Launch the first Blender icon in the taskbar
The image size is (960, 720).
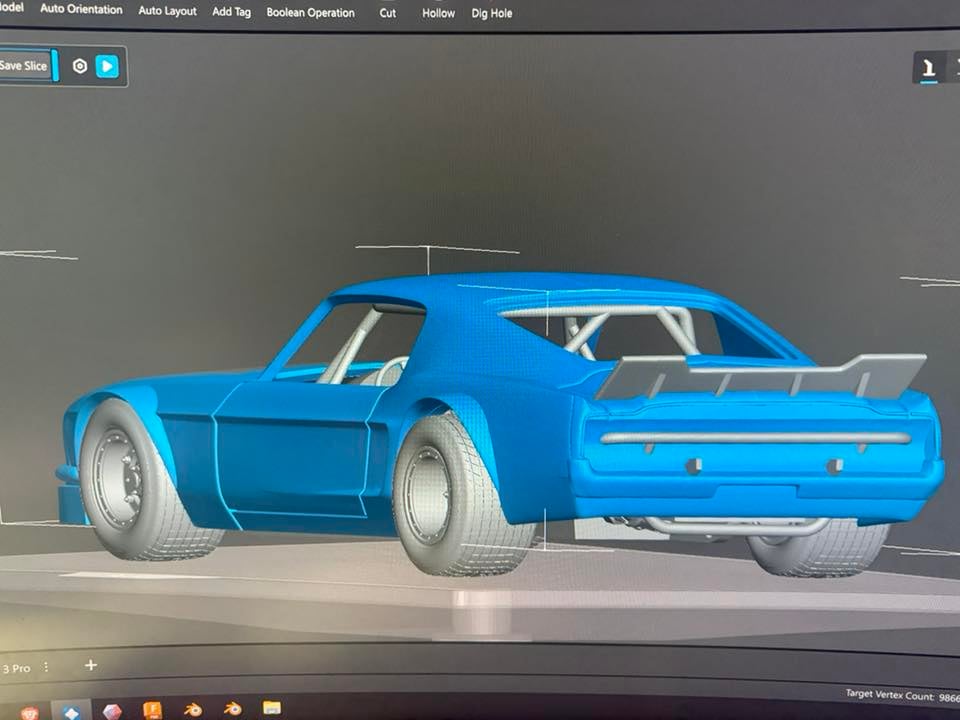(x=192, y=709)
